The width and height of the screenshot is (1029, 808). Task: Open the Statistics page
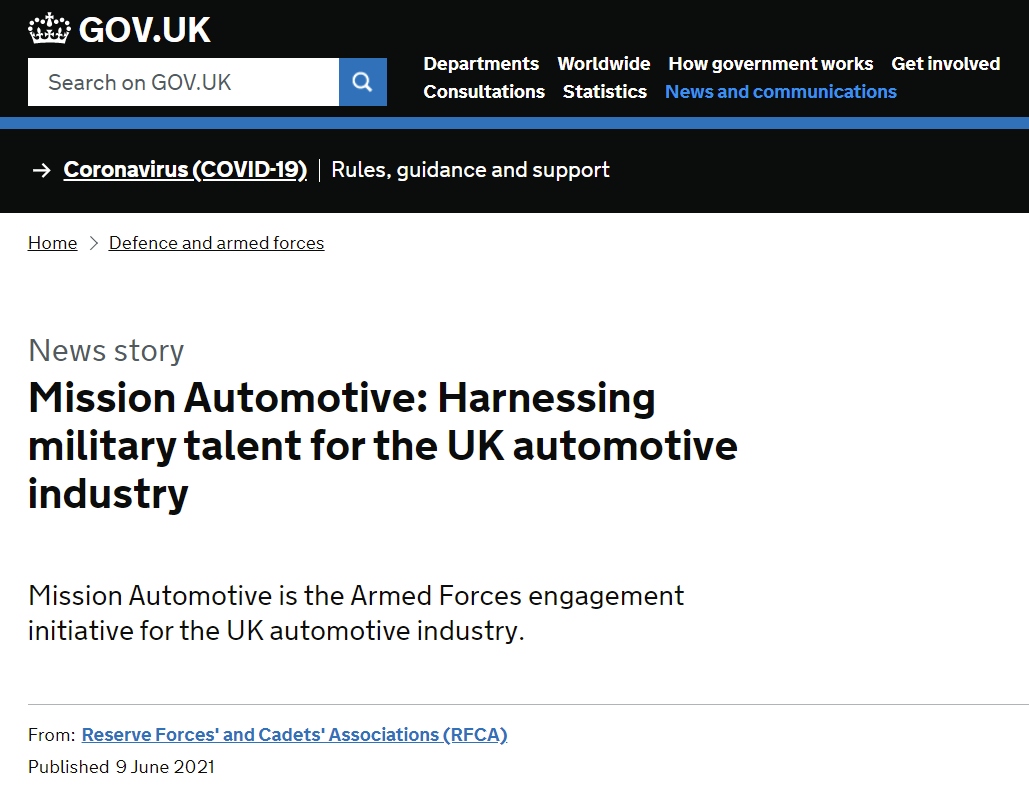click(604, 91)
